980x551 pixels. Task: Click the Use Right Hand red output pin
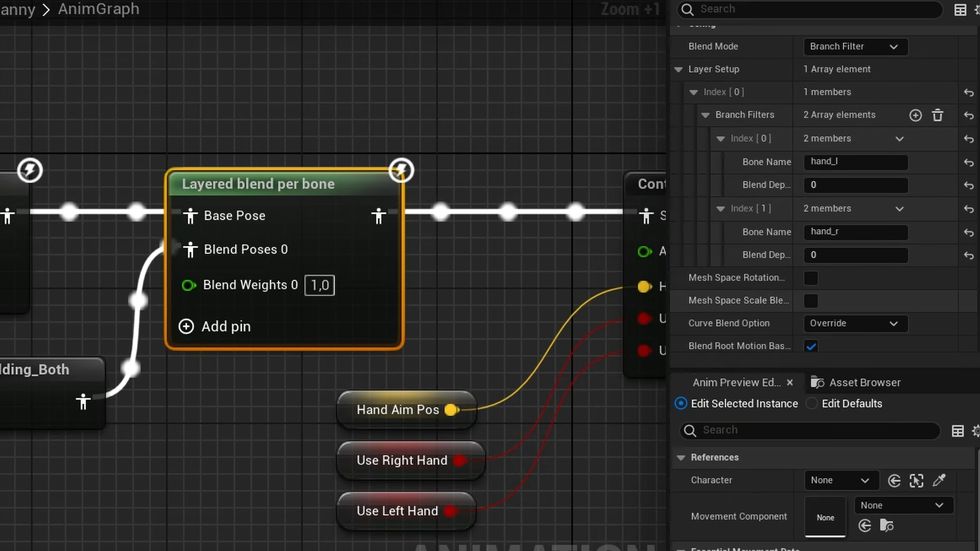point(460,460)
